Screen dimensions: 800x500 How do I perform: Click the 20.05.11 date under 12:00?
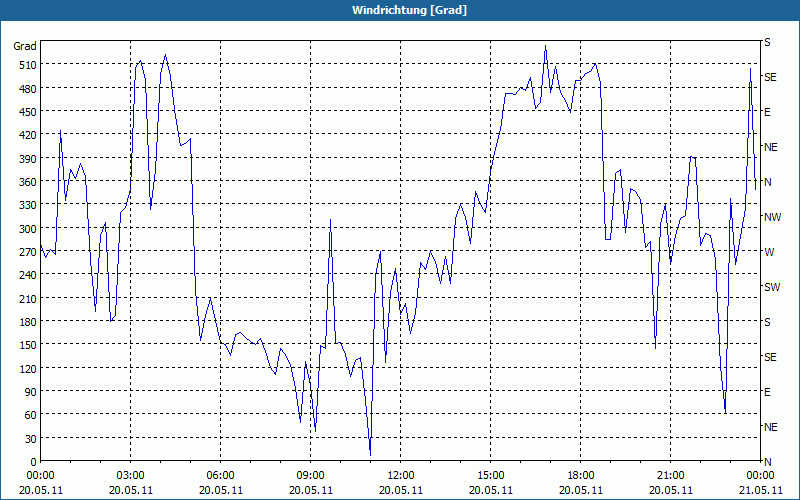[401, 490]
